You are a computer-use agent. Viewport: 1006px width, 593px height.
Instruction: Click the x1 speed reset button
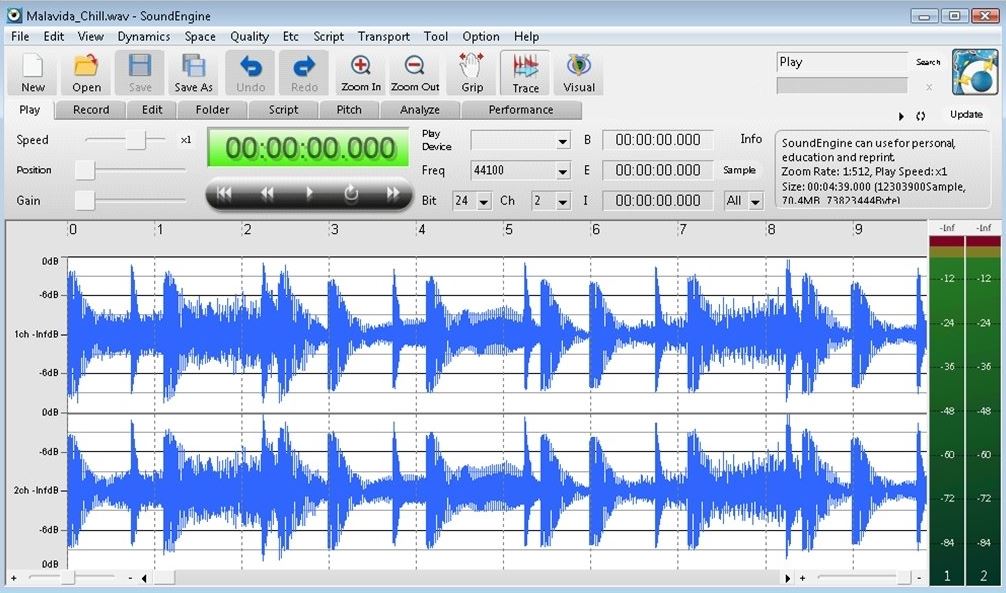click(x=186, y=140)
